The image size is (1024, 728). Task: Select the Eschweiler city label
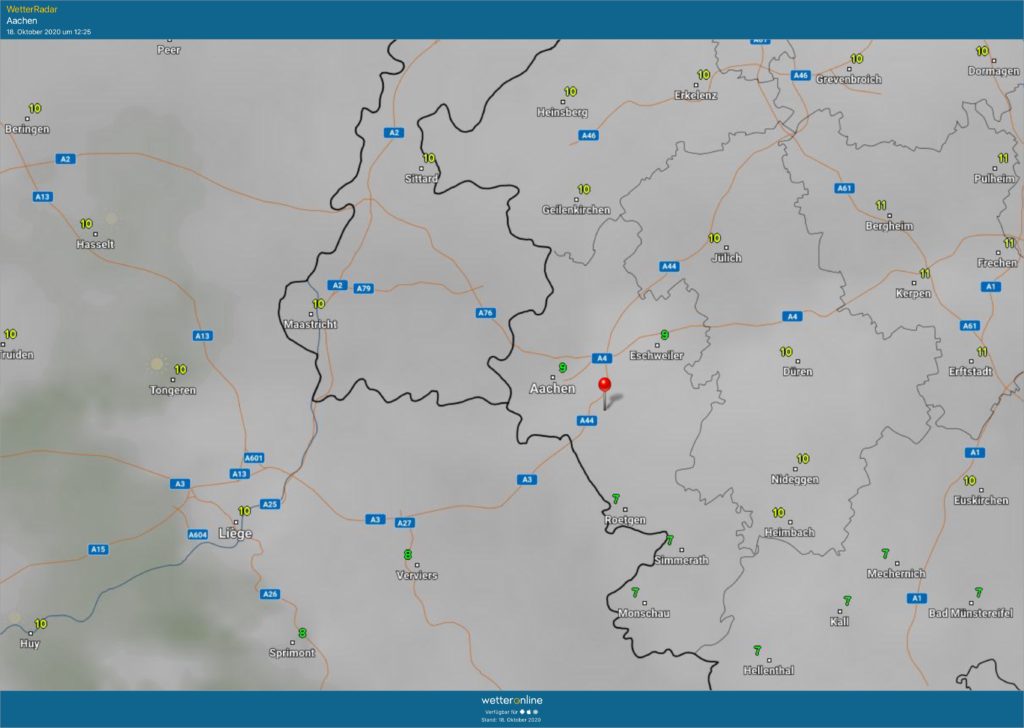(x=657, y=356)
